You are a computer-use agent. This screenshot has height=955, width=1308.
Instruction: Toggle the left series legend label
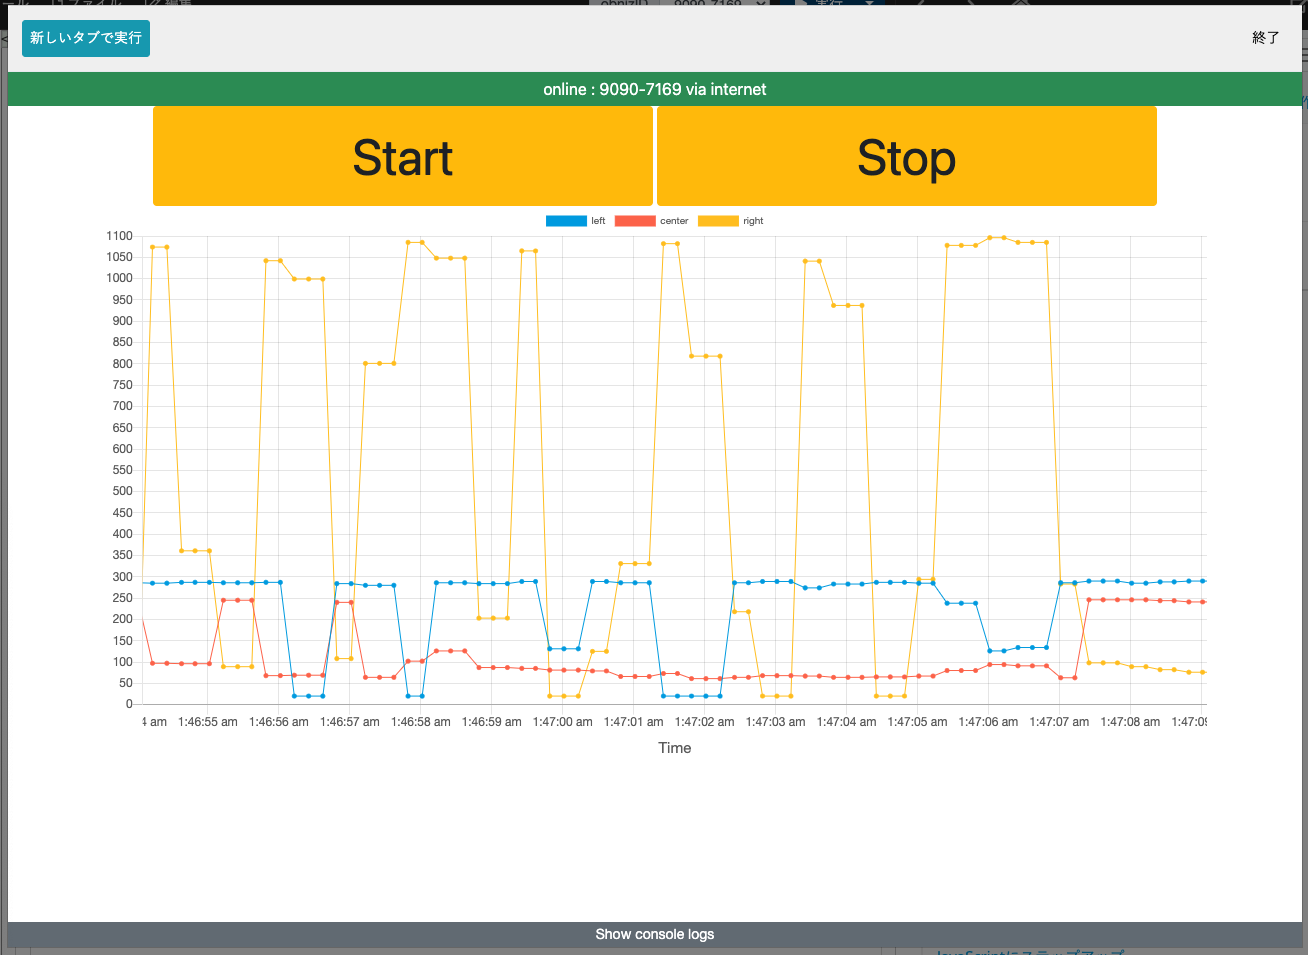[x=598, y=221]
